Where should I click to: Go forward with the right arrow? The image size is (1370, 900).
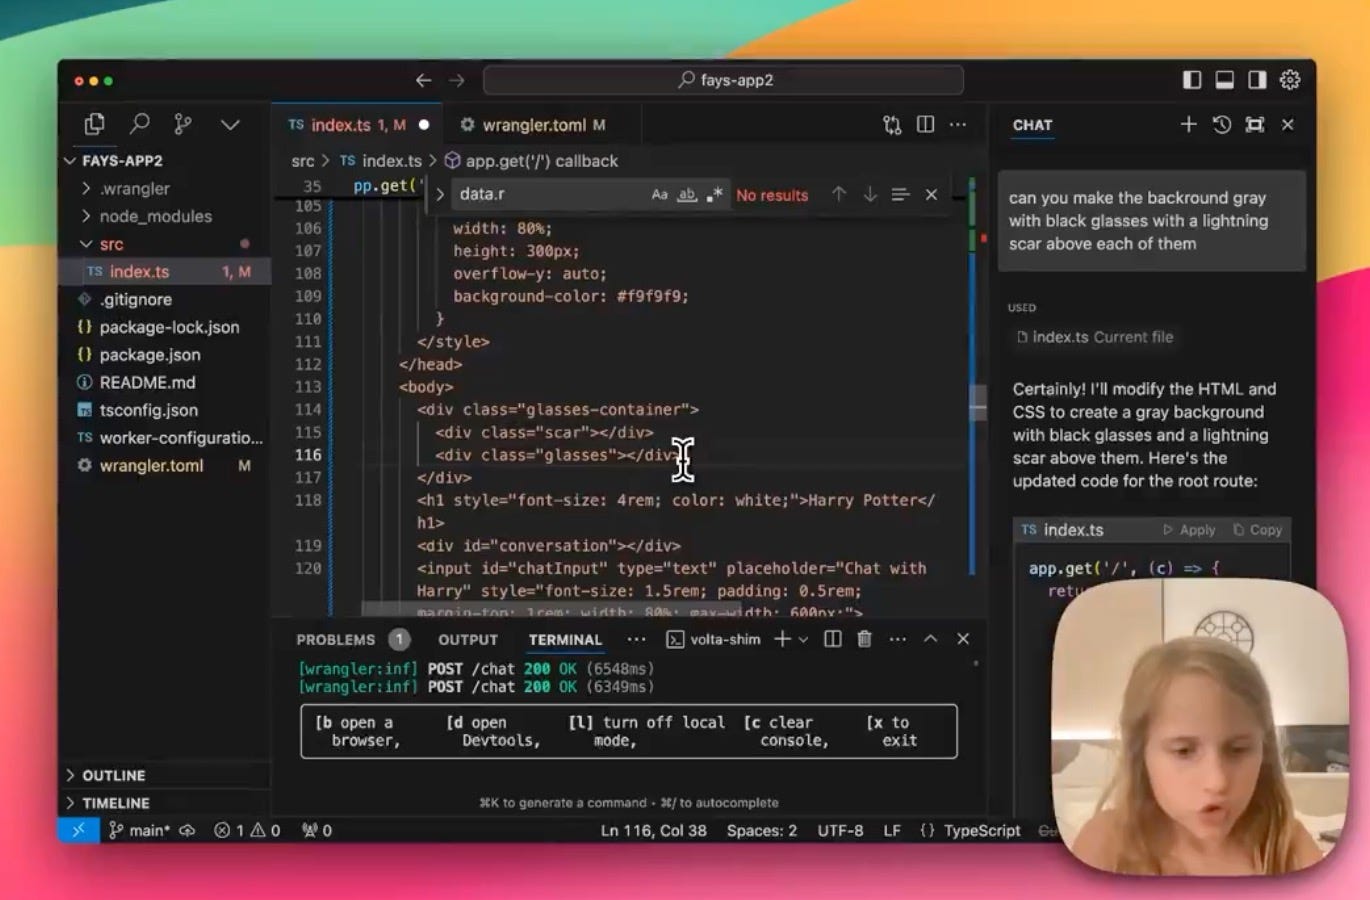[457, 80]
